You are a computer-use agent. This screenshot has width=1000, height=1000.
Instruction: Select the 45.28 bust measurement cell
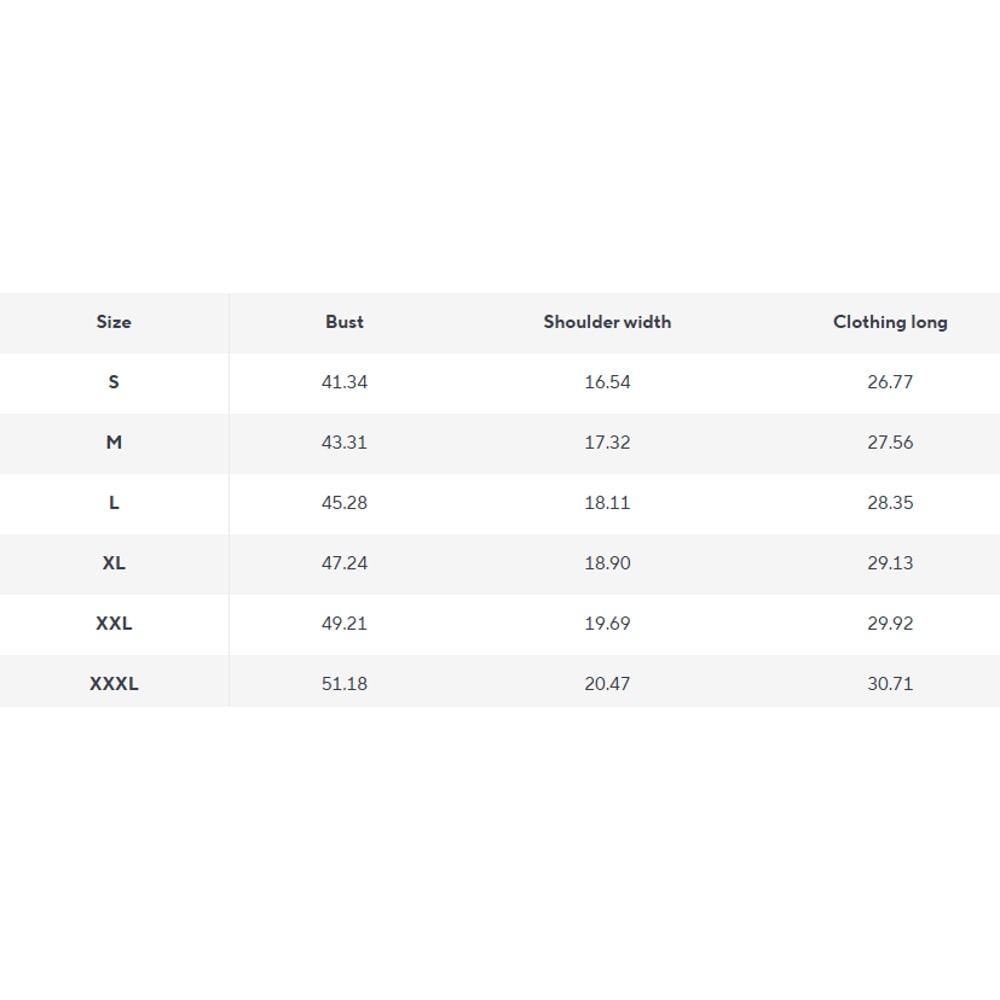[x=344, y=503]
